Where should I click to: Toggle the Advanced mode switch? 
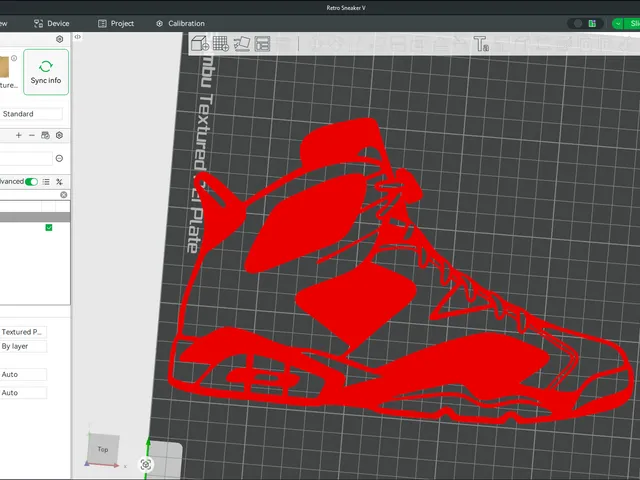point(31,182)
